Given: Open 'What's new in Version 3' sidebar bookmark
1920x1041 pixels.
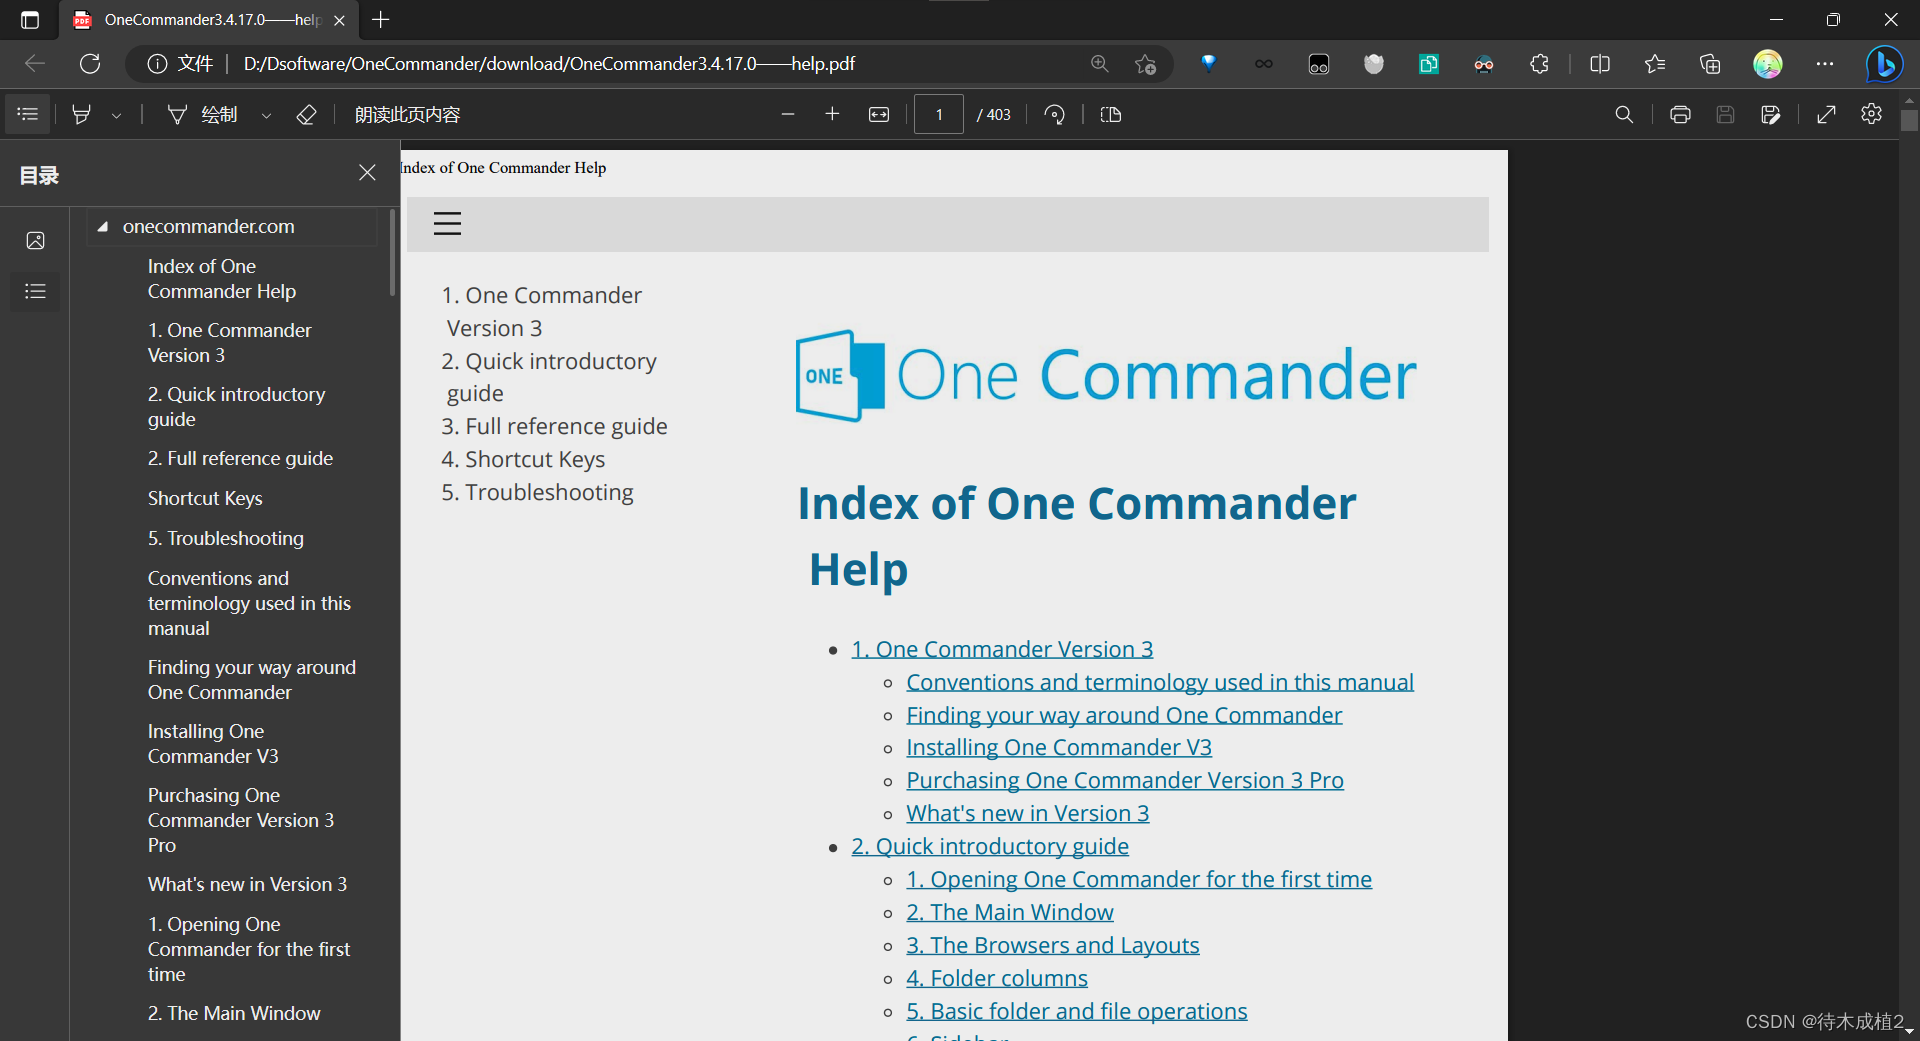Looking at the screenshot, I should 247,884.
